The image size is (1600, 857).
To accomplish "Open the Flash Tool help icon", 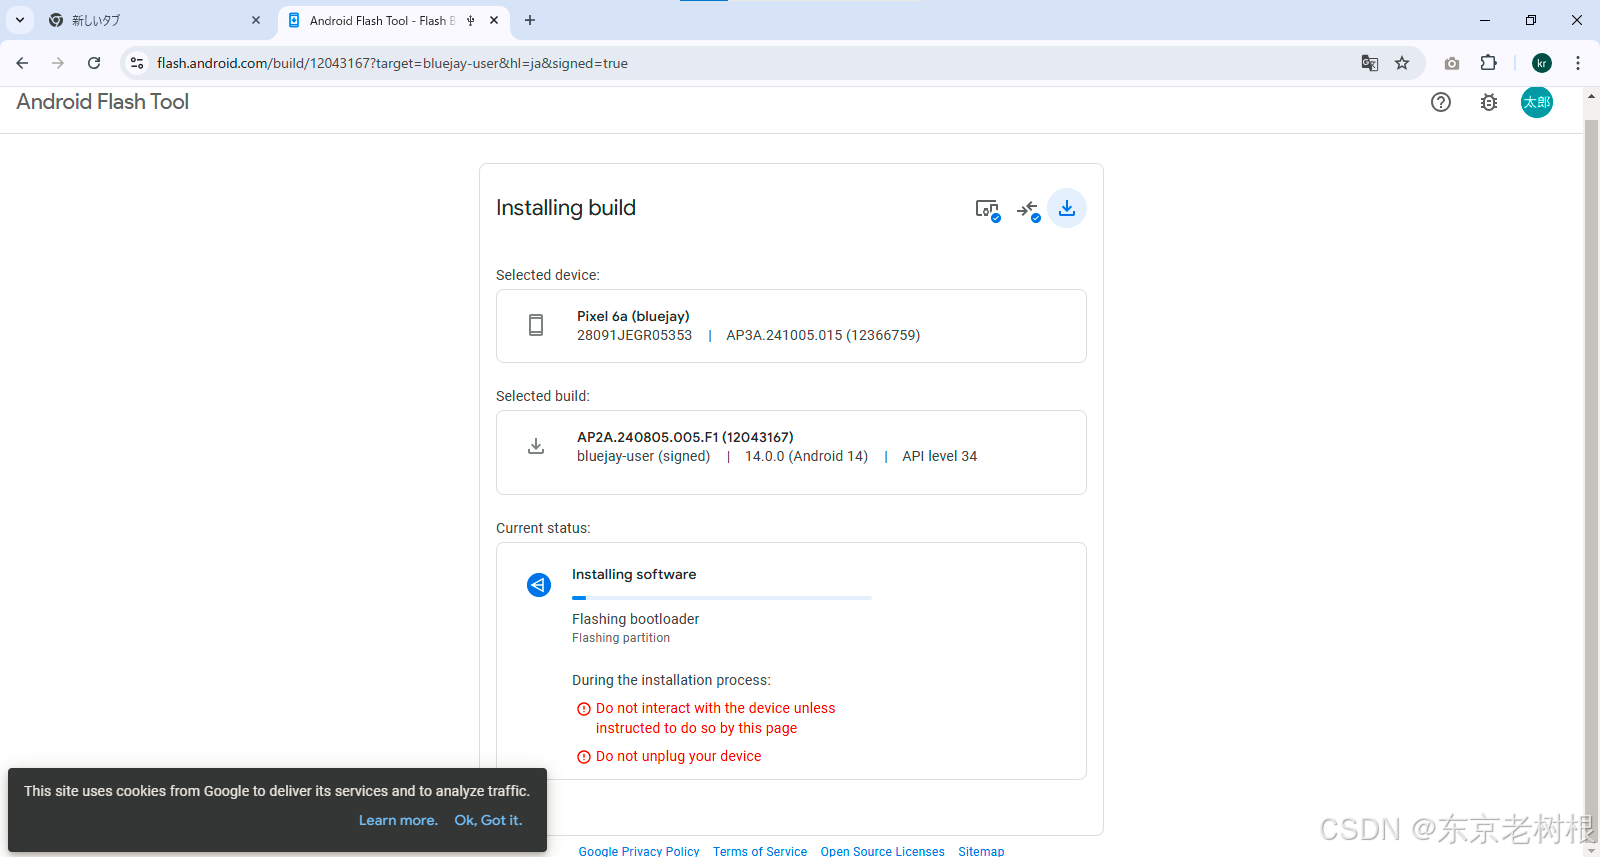I will pos(1440,102).
